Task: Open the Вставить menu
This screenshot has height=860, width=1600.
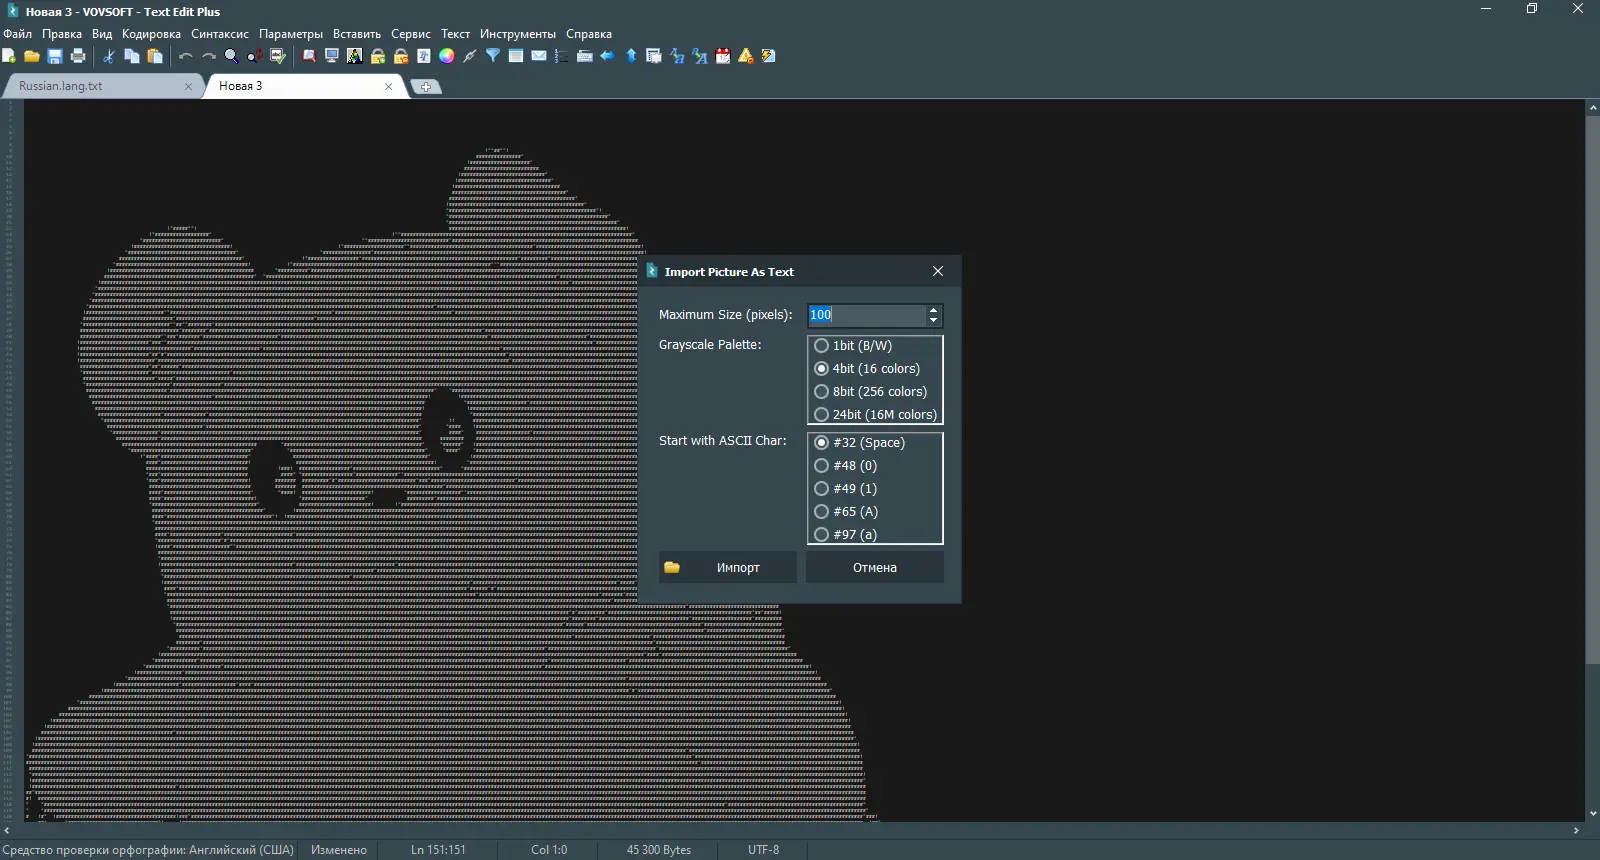Action: (357, 34)
